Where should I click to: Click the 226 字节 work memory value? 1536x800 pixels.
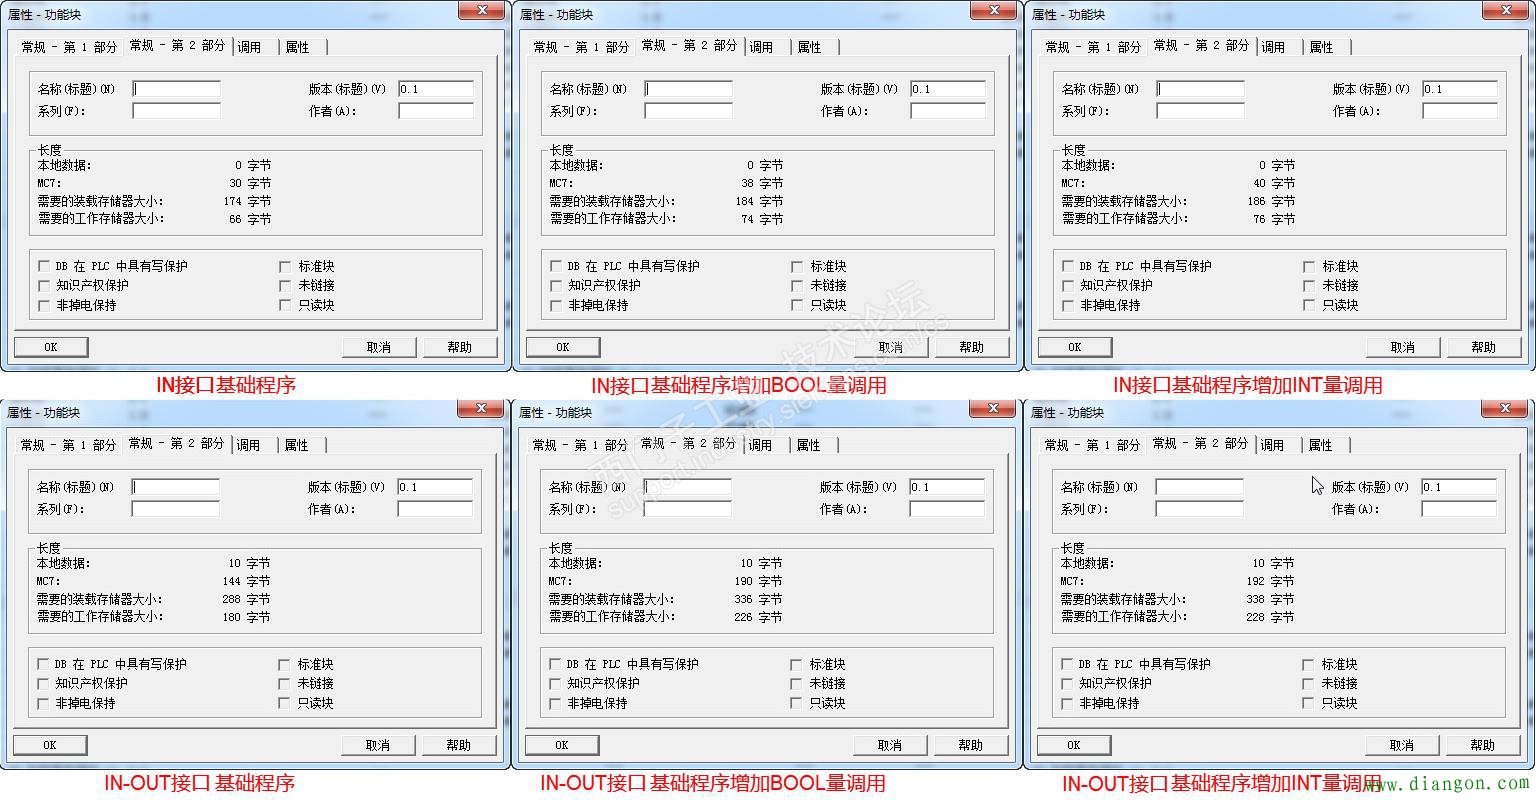(758, 617)
